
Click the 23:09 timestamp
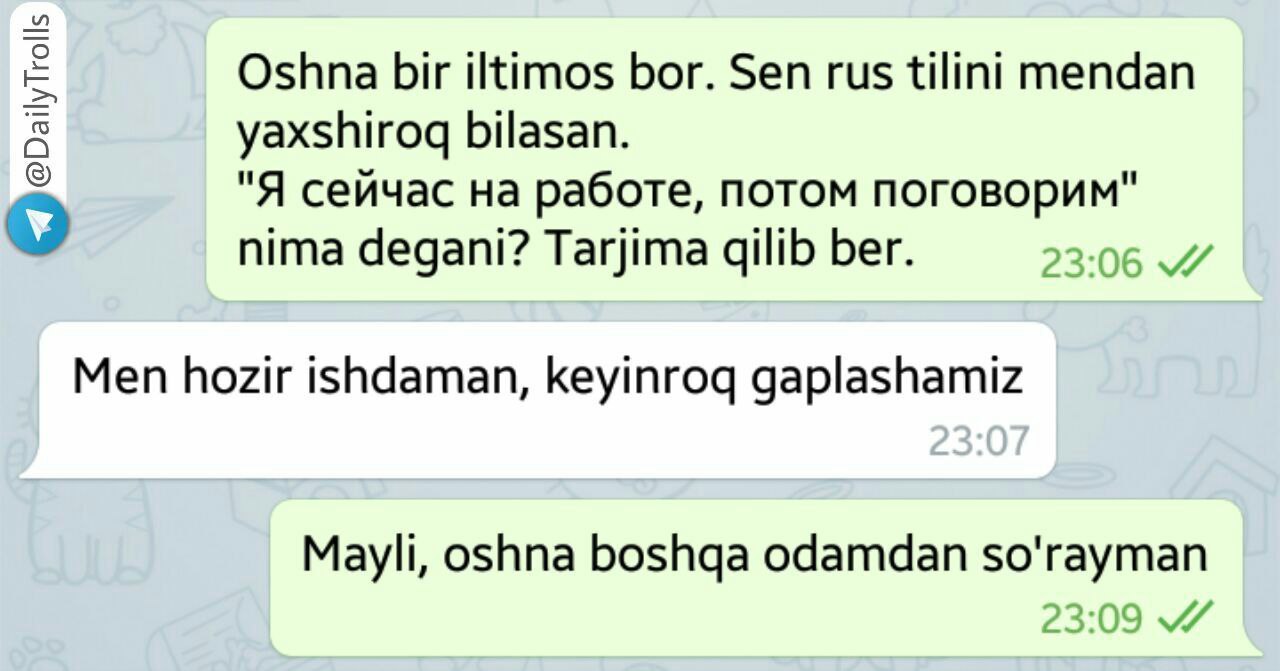(x=1091, y=617)
